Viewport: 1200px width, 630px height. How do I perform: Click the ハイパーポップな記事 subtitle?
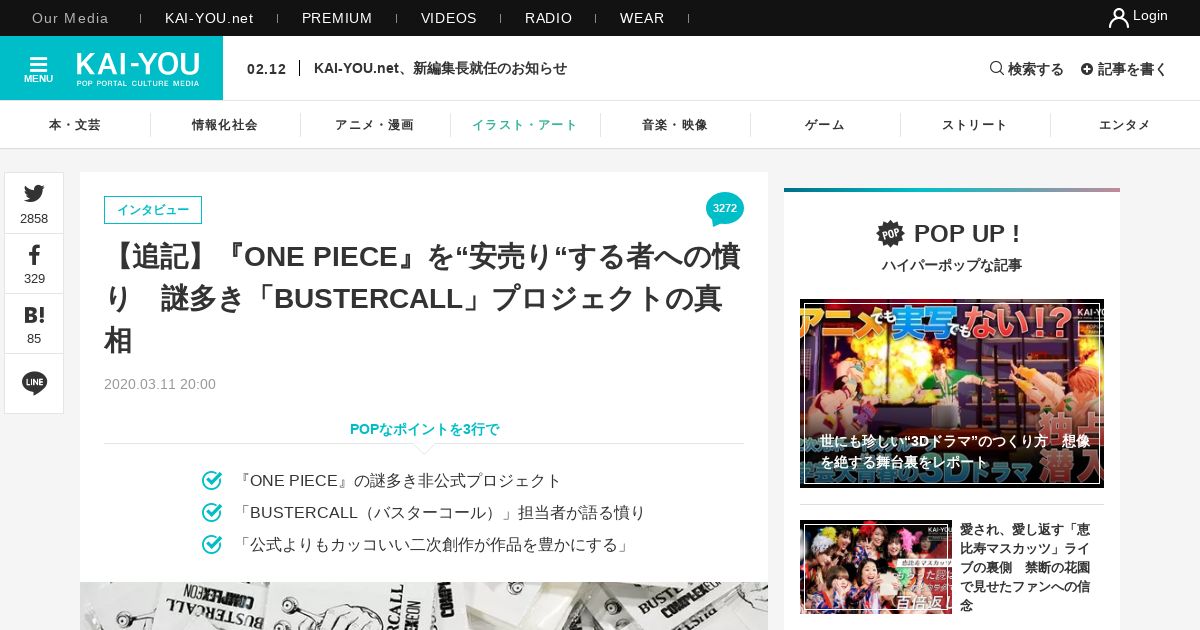(952, 265)
